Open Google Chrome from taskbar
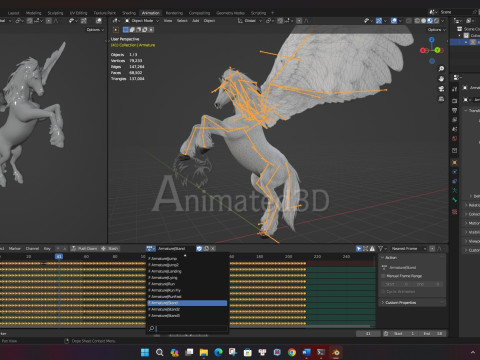Image resolution: width=480 pixels, height=360 pixels. (x=292, y=352)
